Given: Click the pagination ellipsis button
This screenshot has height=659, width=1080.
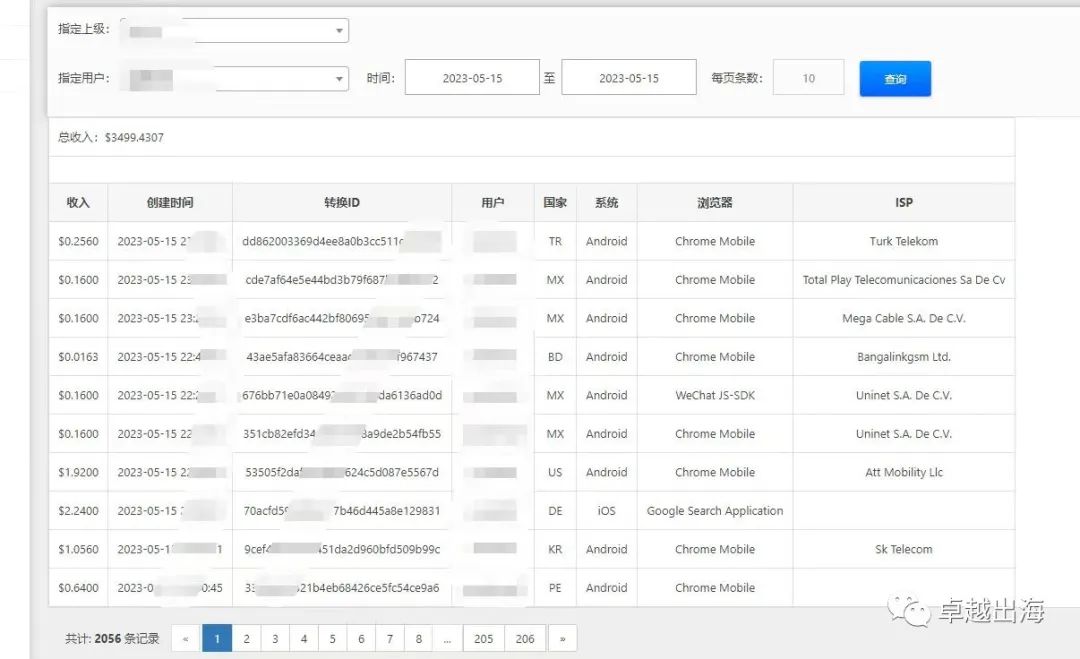Looking at the screenshot, I should (x=447, y=639).
